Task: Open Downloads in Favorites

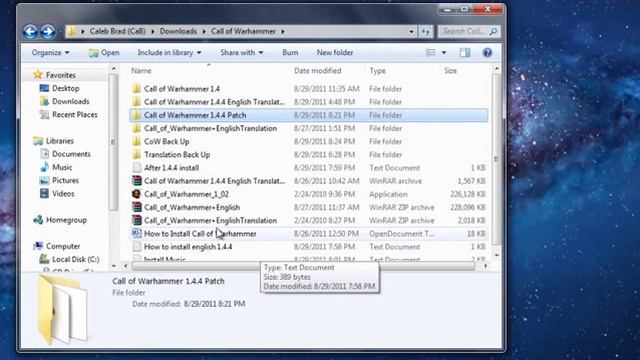Action: coord(71,101)
